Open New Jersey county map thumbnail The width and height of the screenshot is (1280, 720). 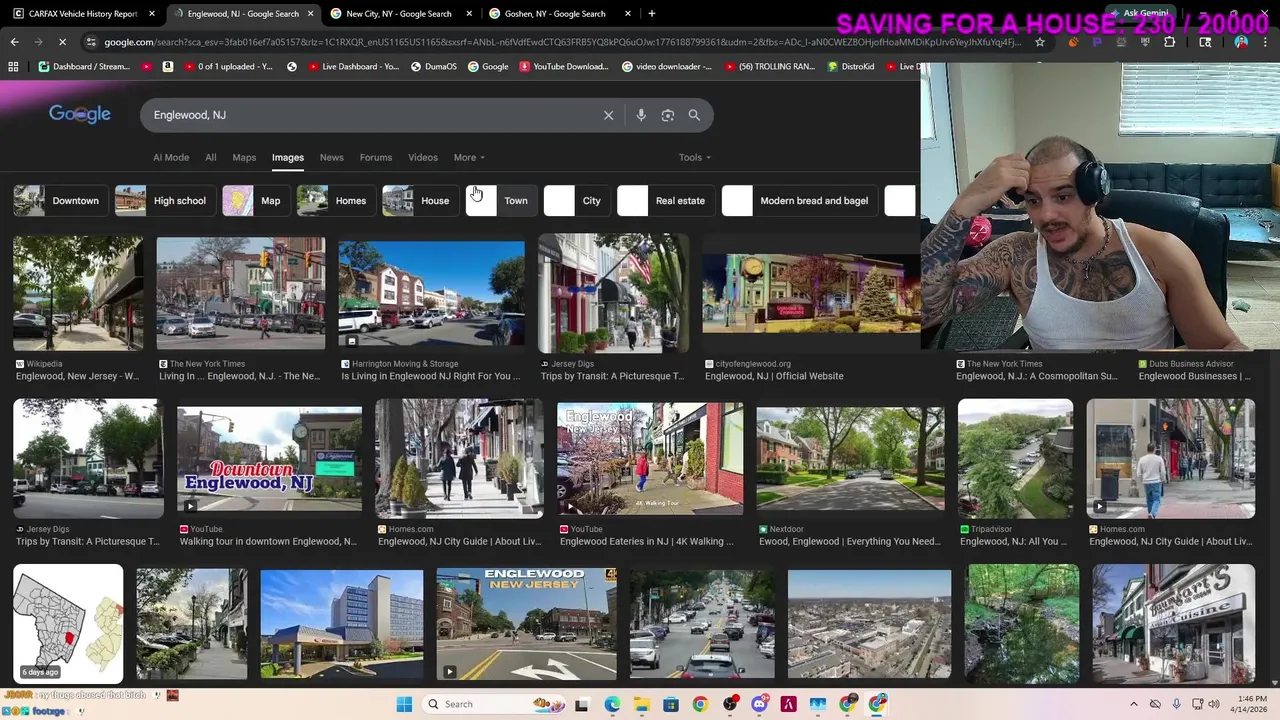click(68, 623)
